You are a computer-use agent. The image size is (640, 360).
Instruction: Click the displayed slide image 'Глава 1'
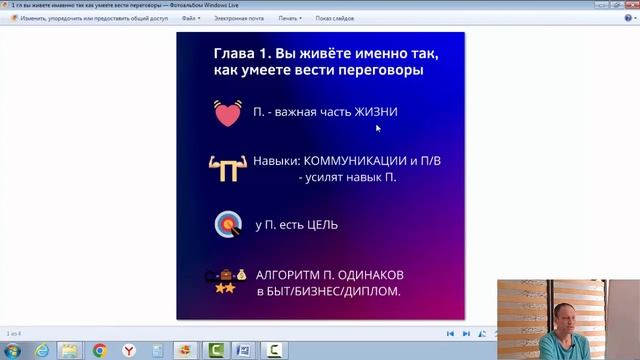click(320, 176)
